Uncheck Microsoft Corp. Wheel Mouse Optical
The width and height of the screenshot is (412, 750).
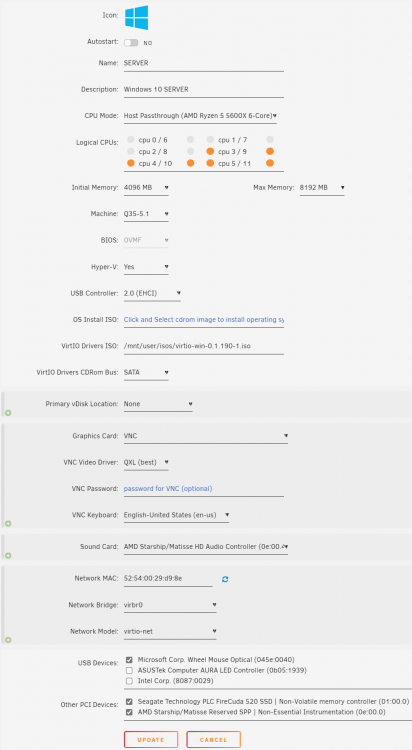tap(129, 660)
